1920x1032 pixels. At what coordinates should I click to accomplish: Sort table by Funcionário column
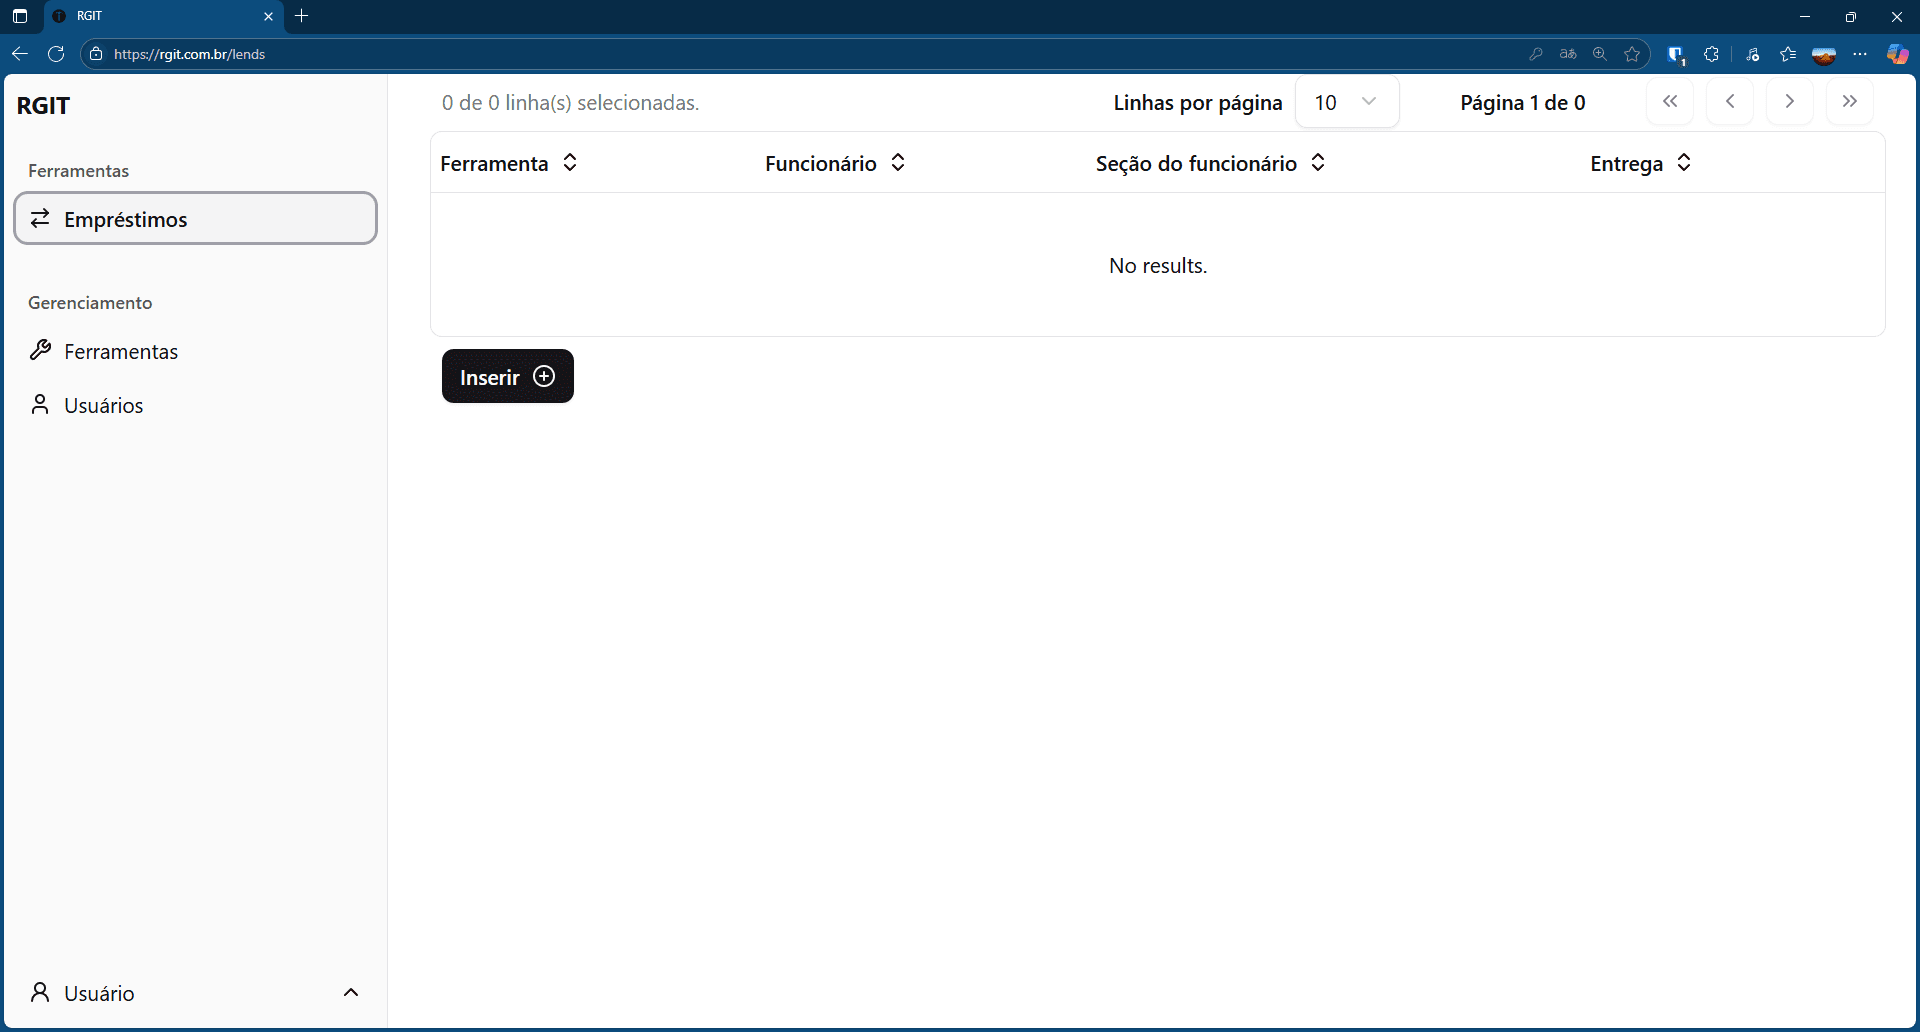(835, 163)
